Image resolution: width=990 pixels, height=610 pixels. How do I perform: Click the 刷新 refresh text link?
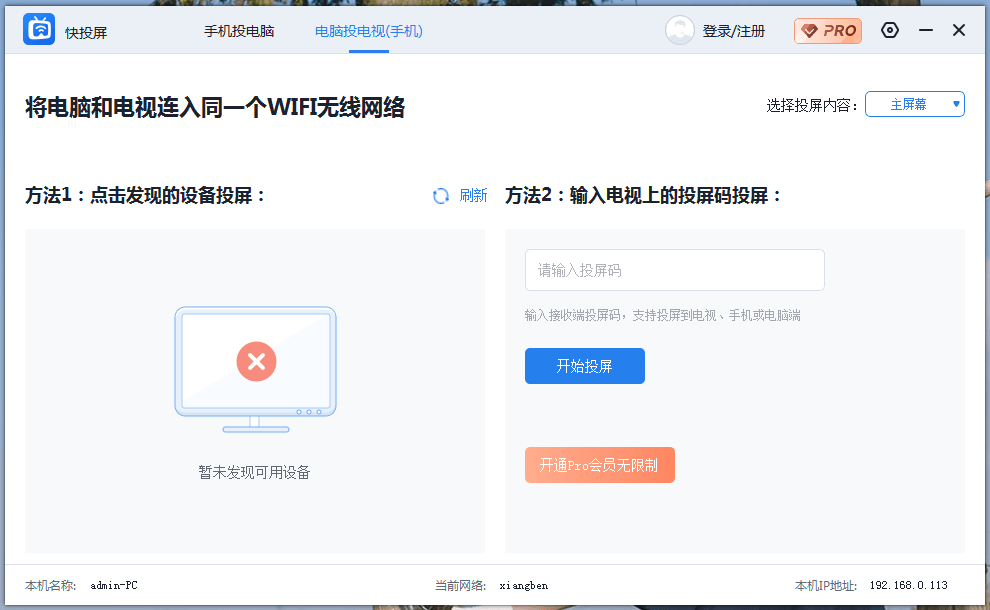472,196
